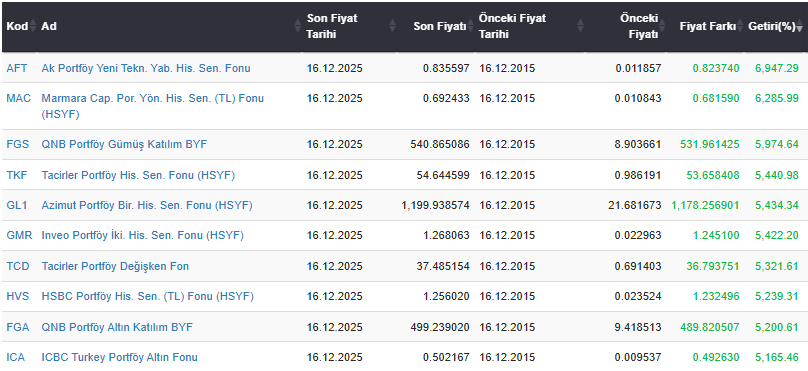Select price difference 1.245100 cell
808x371 pixels.
(716, 235)
